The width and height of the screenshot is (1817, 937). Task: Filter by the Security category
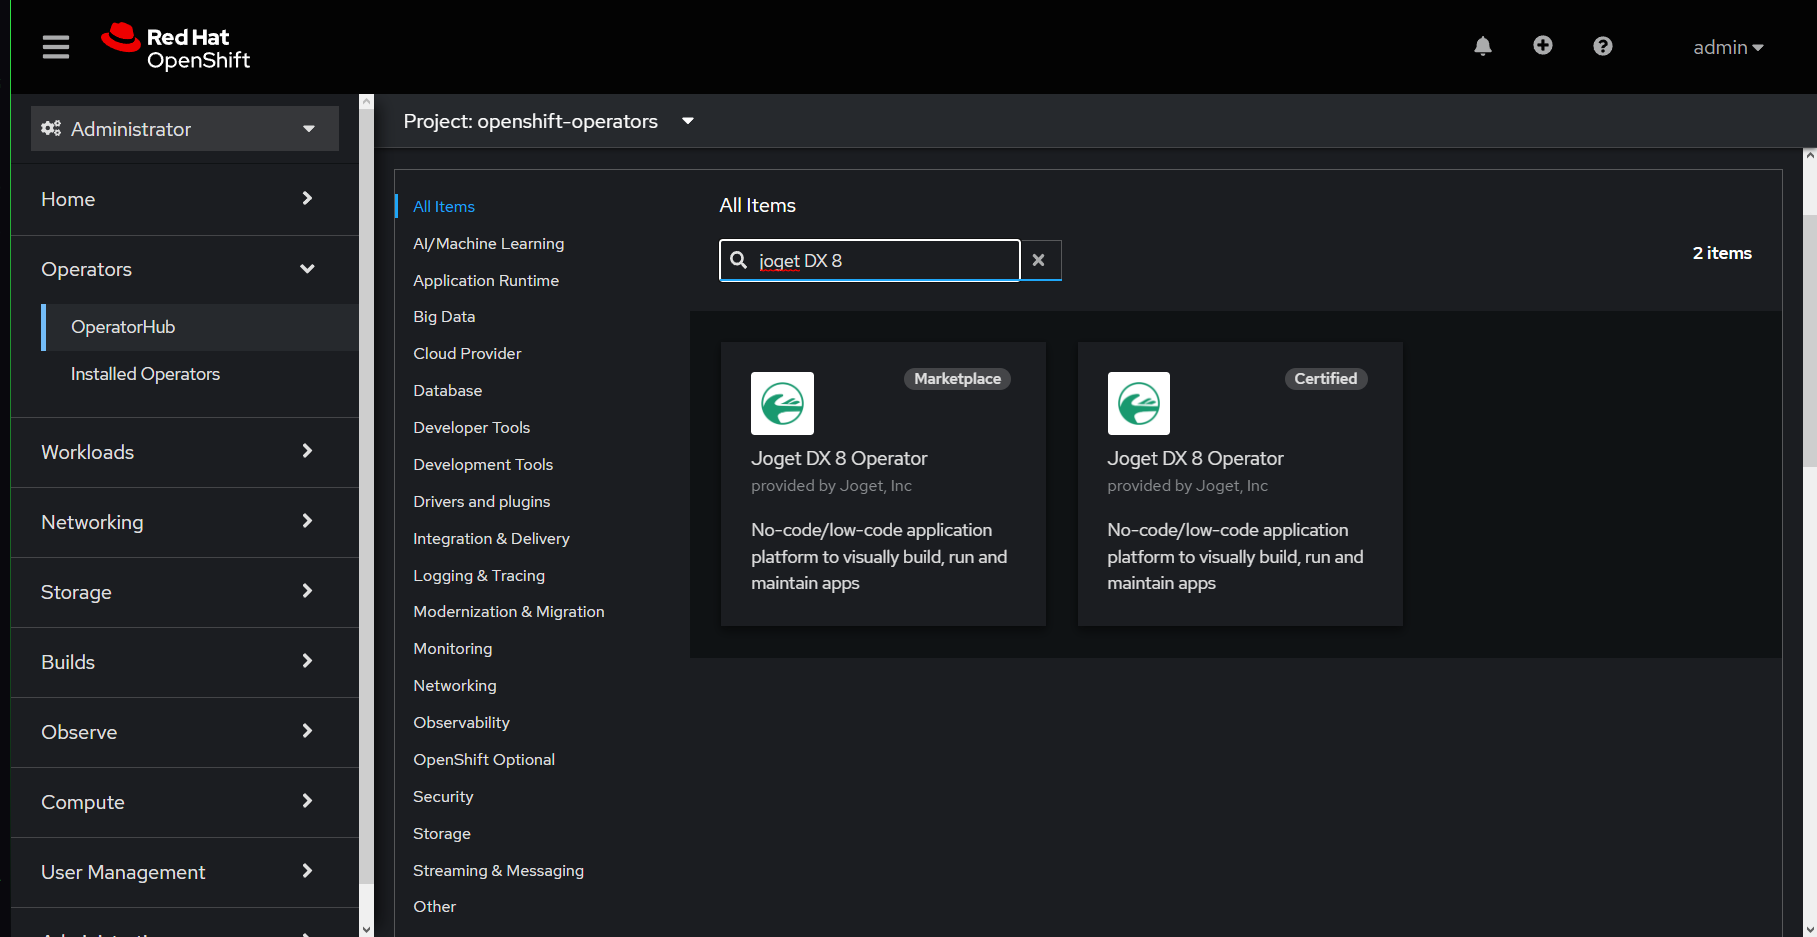point(443,797)
